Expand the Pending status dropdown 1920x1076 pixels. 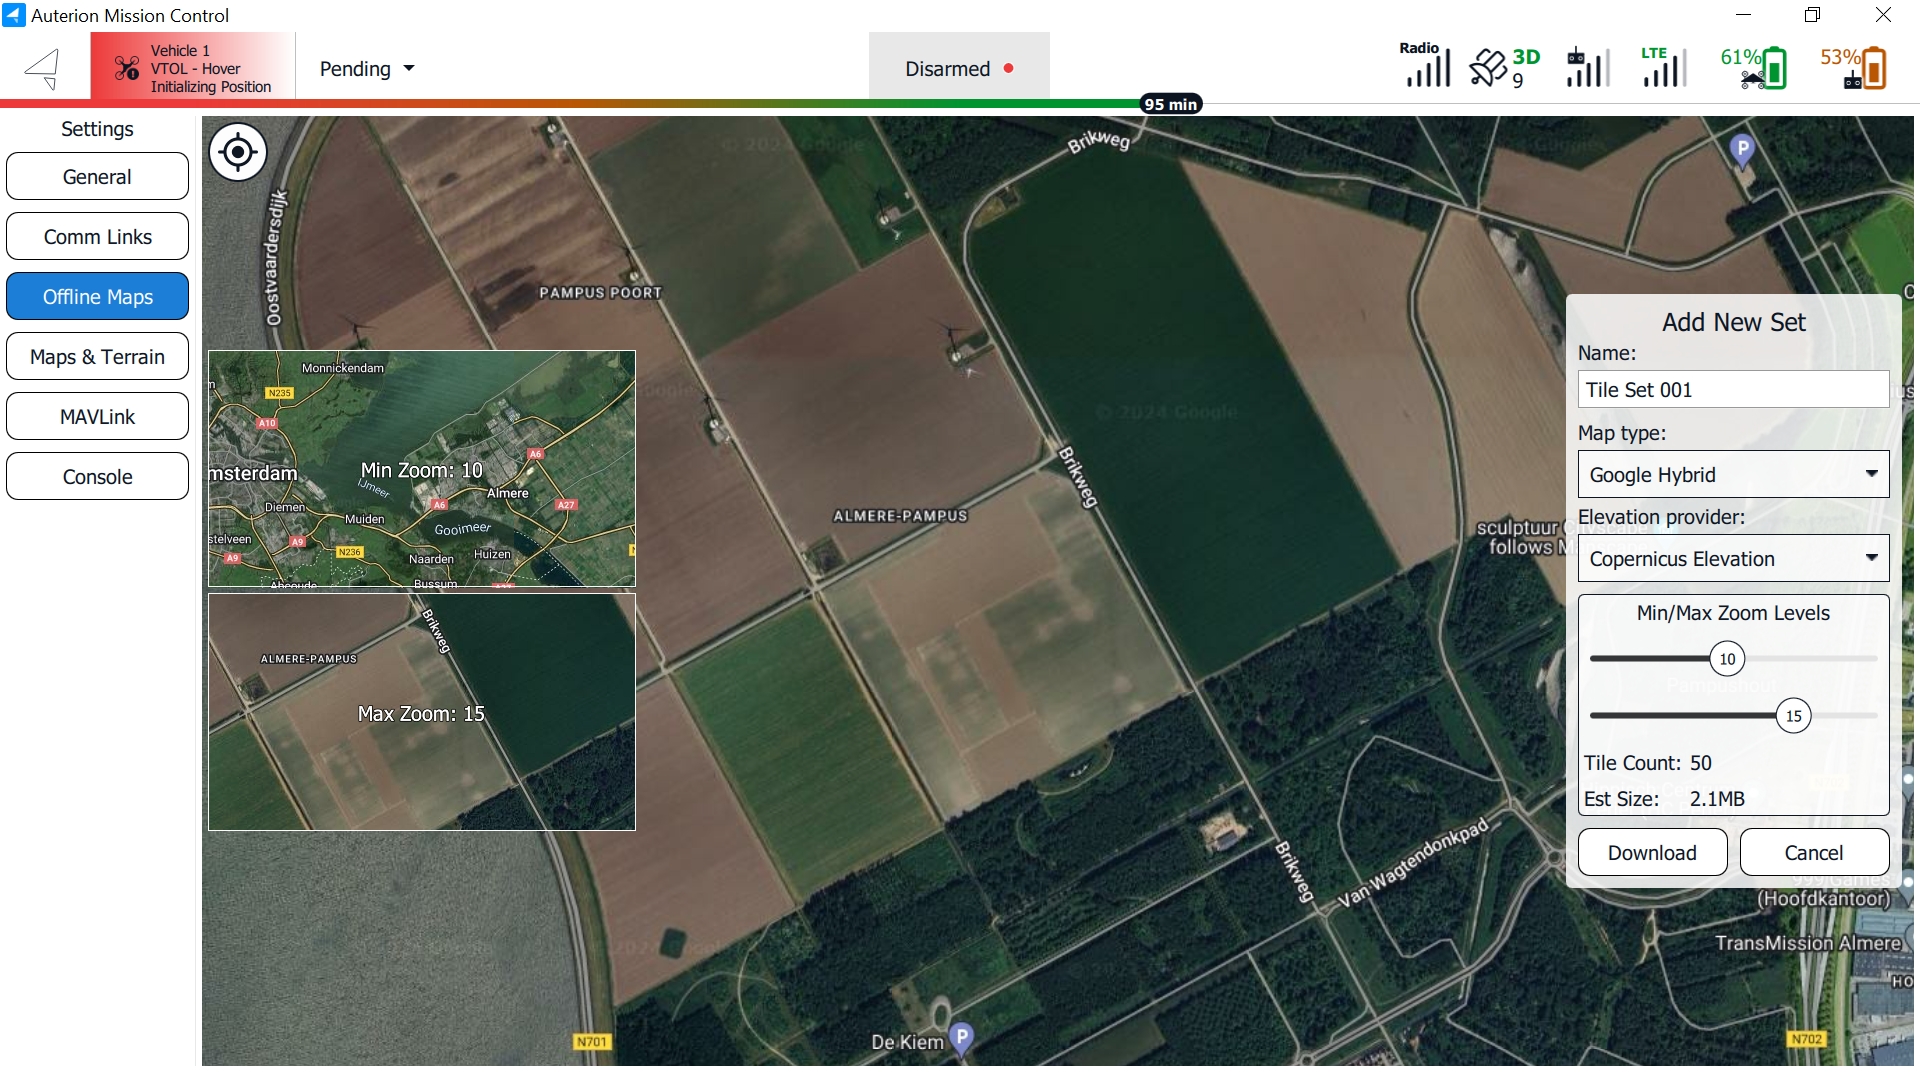click(366, 69)
